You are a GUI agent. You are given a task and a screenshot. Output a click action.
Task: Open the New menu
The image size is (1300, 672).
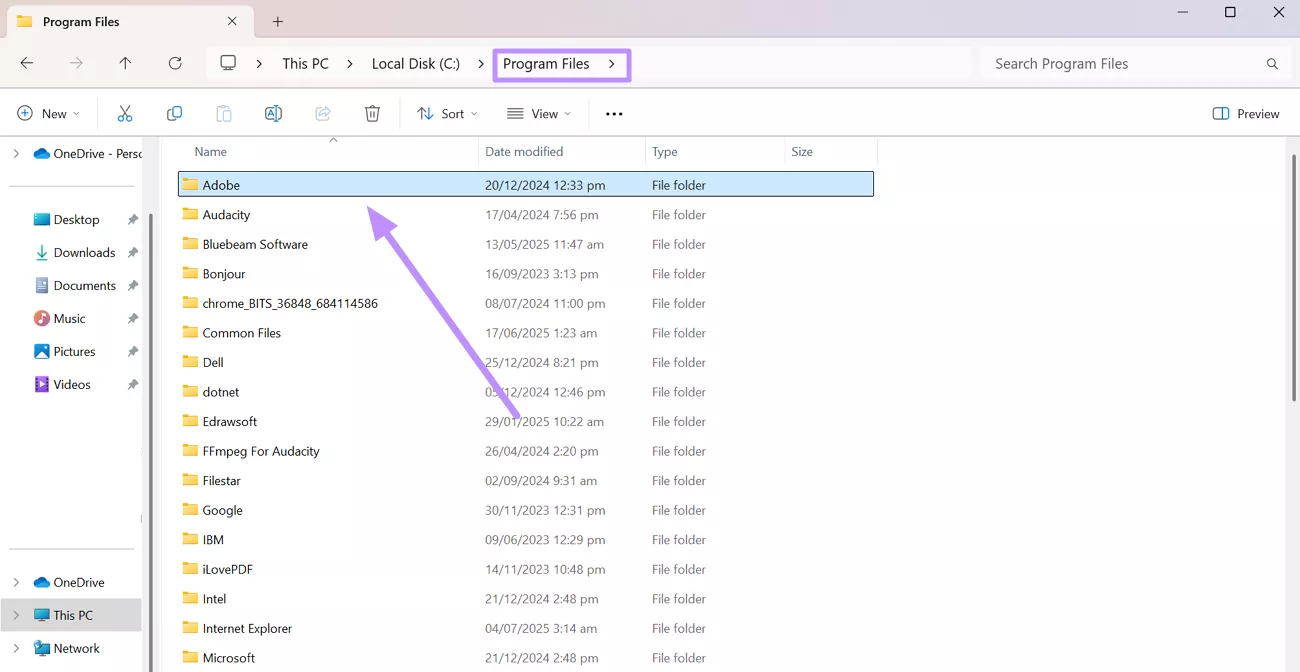point(48,113)
